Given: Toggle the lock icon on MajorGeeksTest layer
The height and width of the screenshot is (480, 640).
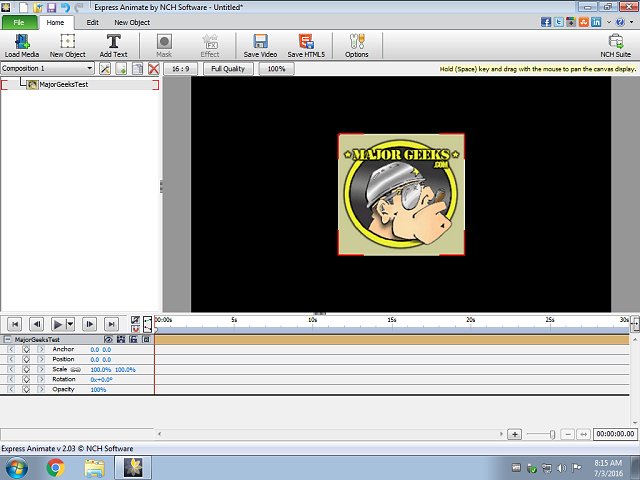Looking at the screenshot, I should pos(133,339).
